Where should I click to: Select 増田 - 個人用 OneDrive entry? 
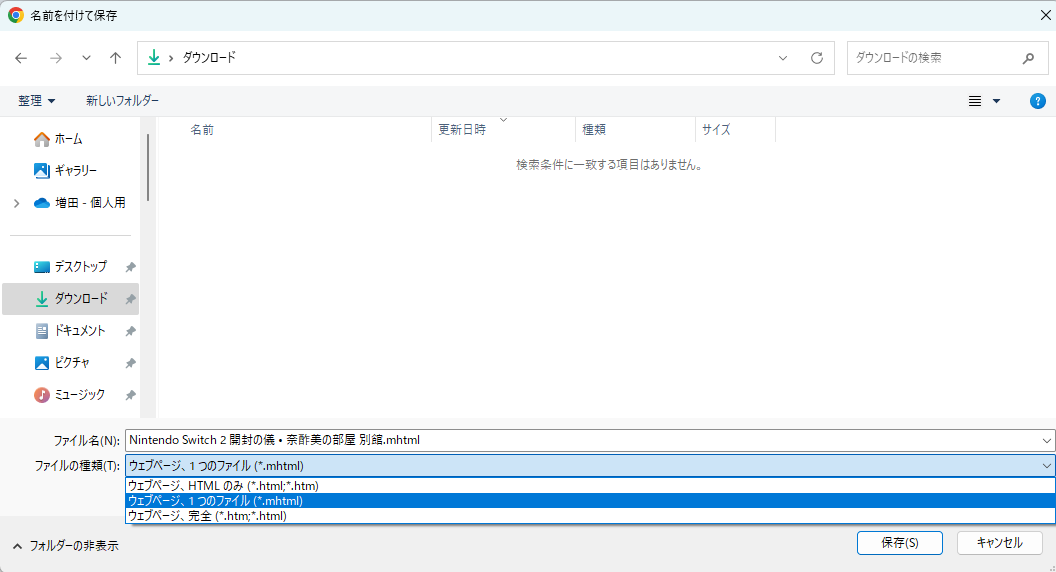pos(79,203)
